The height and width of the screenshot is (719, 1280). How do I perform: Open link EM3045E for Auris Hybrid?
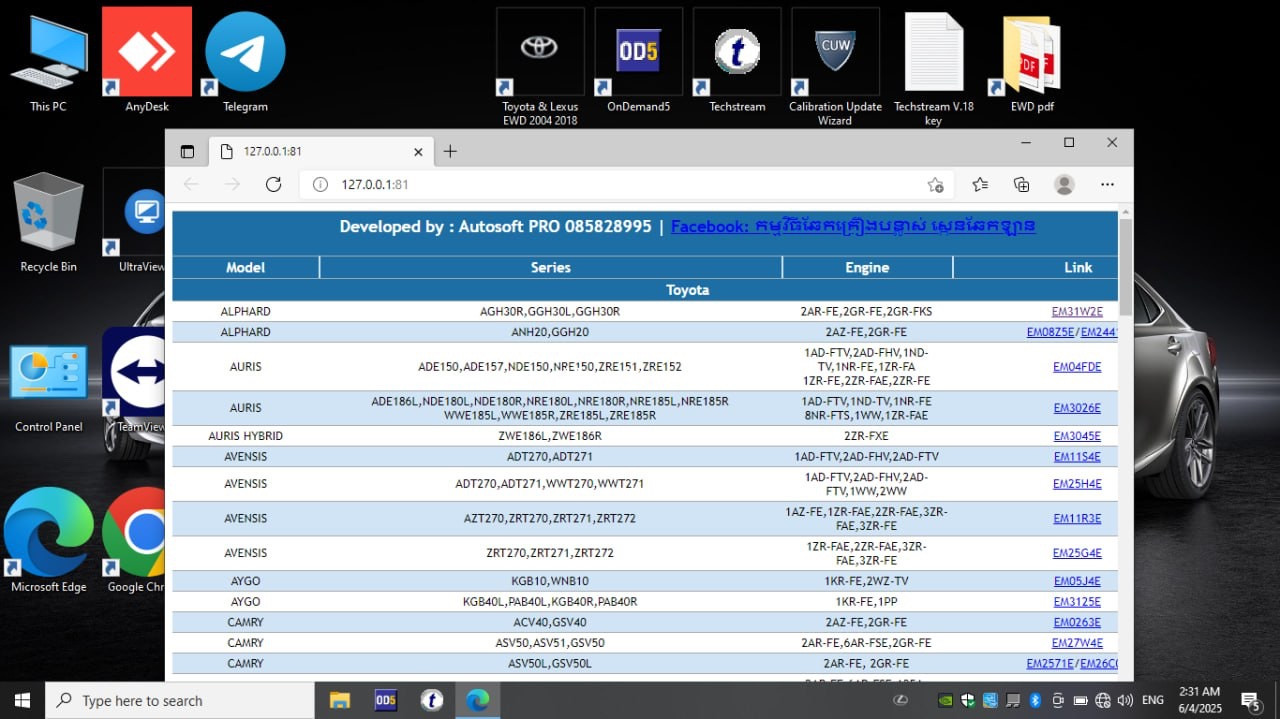[x=1077, y=436]
